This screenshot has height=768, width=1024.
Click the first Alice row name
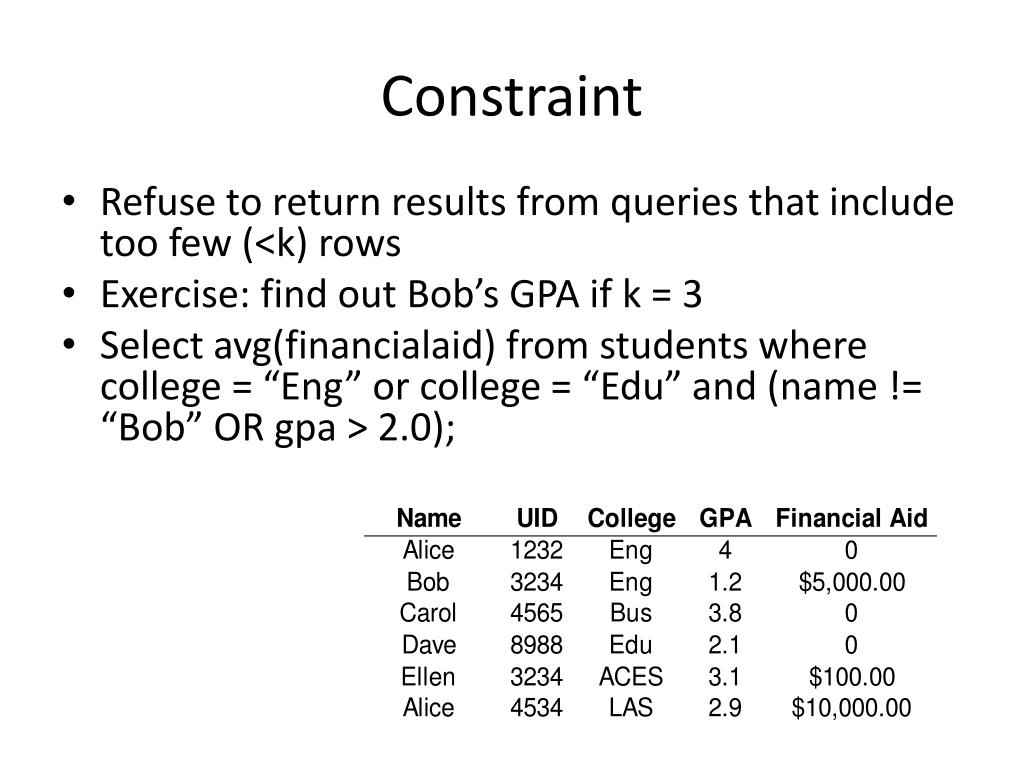[428, 551]
